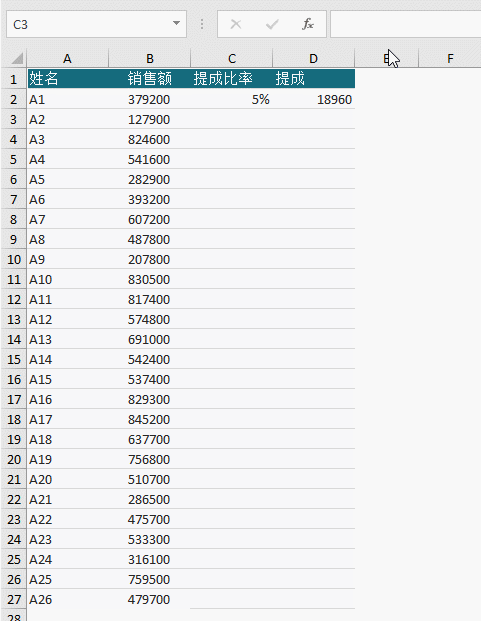Select column A header
This screenshot has width=481, height=621.
click(x=67, y=59)
